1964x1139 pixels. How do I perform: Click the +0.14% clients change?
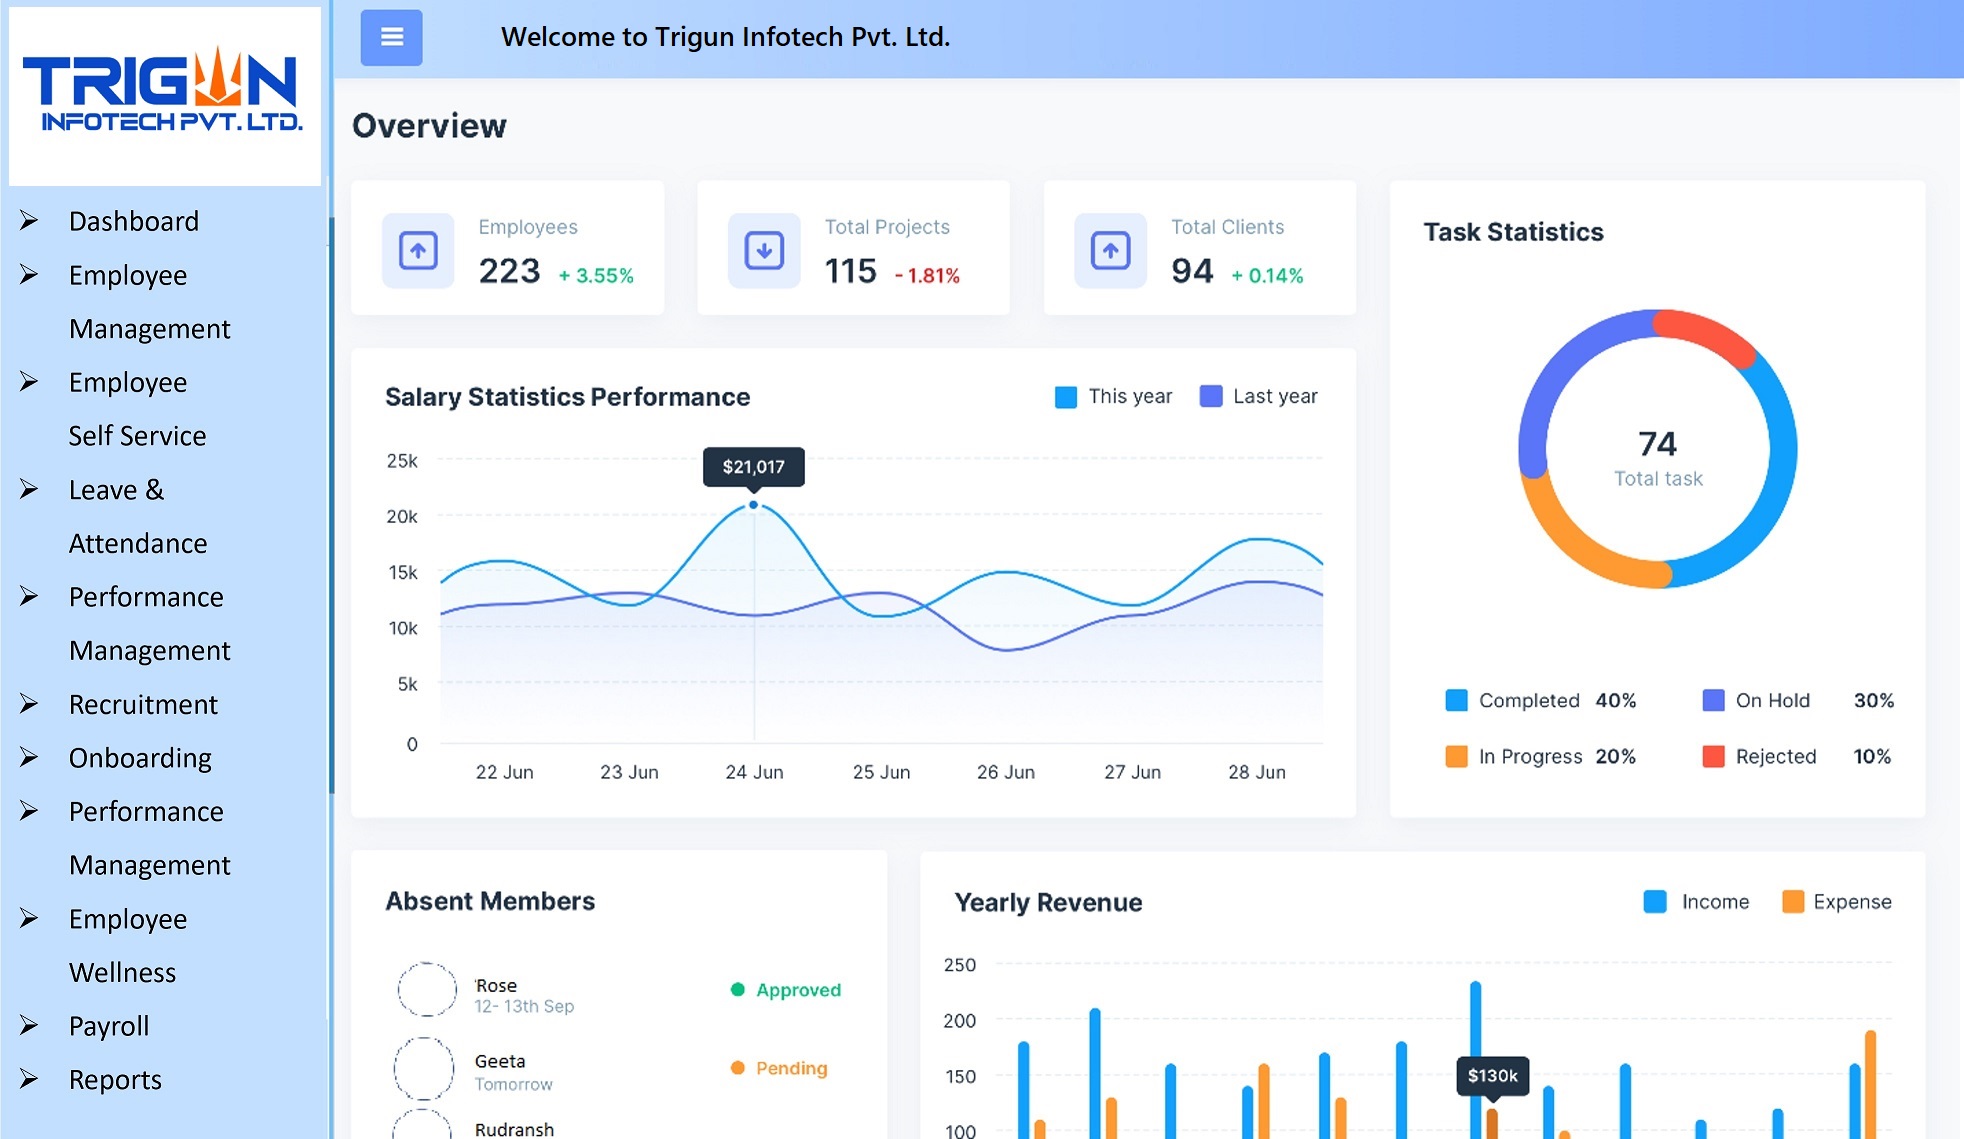tap(1267, 275)
